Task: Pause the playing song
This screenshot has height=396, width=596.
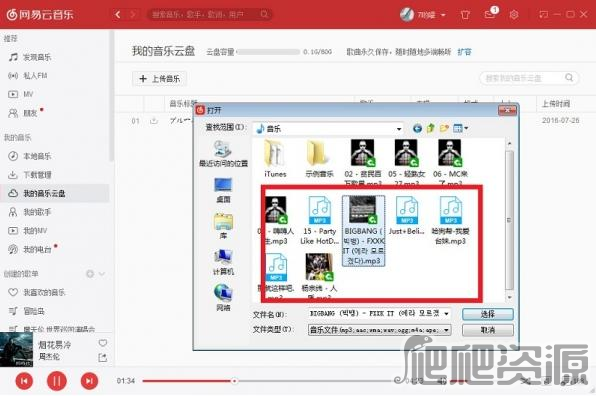Action: pyautogui.click(x=57, y=381)
